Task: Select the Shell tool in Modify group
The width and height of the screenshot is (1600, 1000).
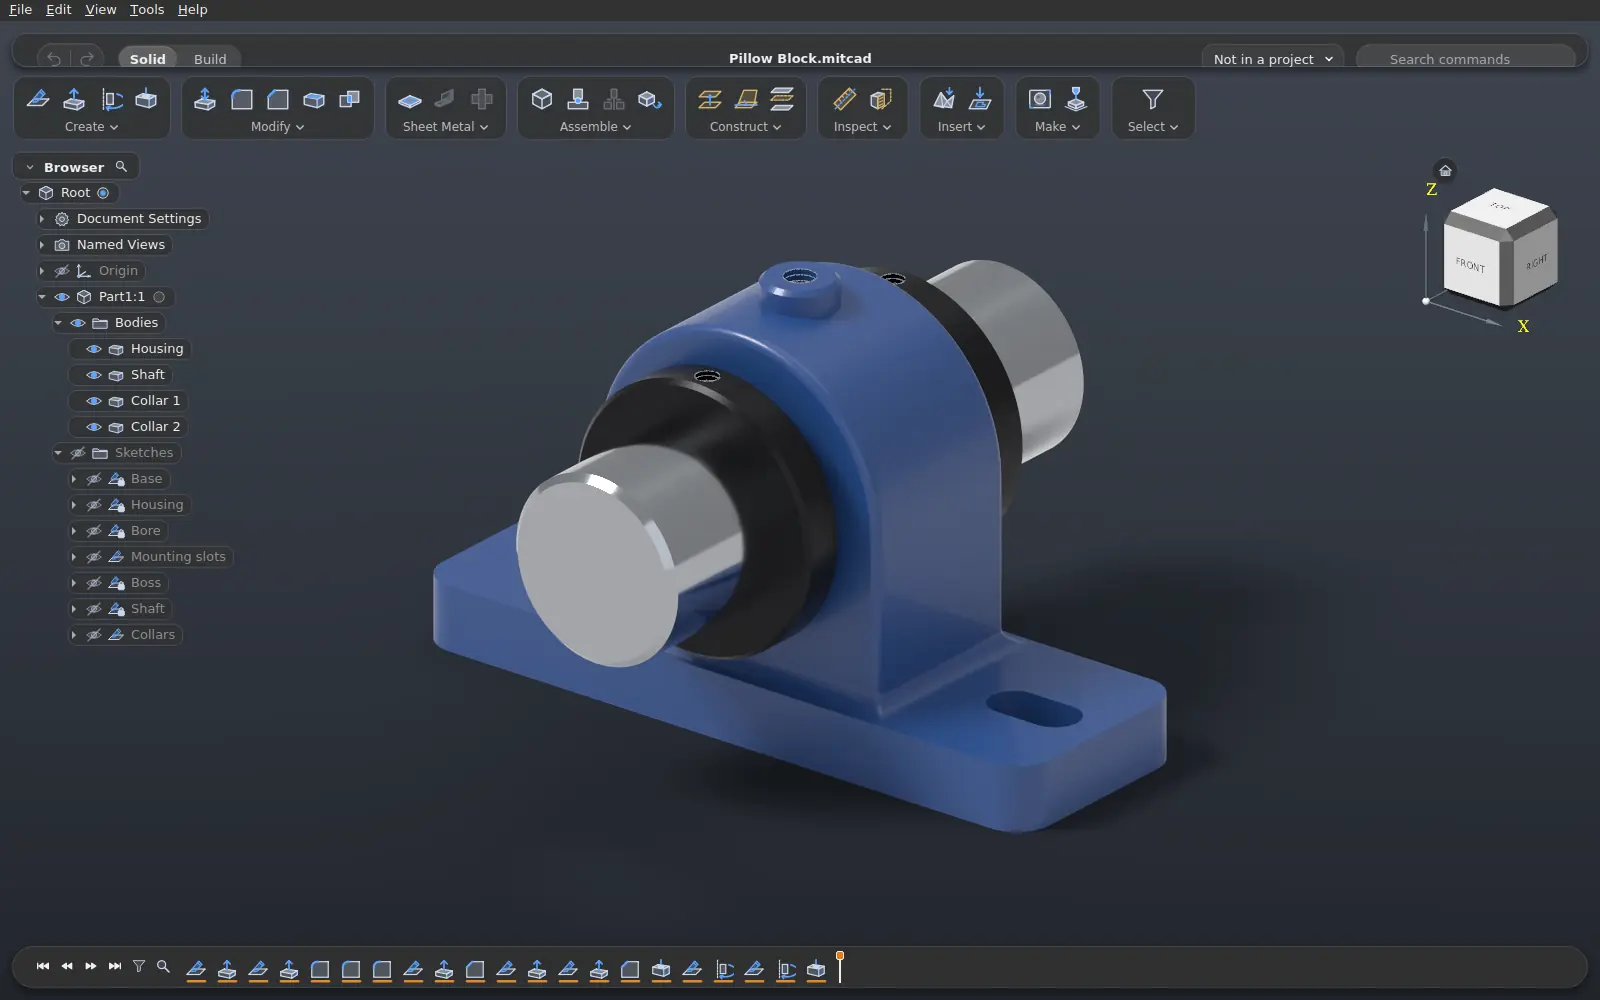Action: tap(314, 99)
